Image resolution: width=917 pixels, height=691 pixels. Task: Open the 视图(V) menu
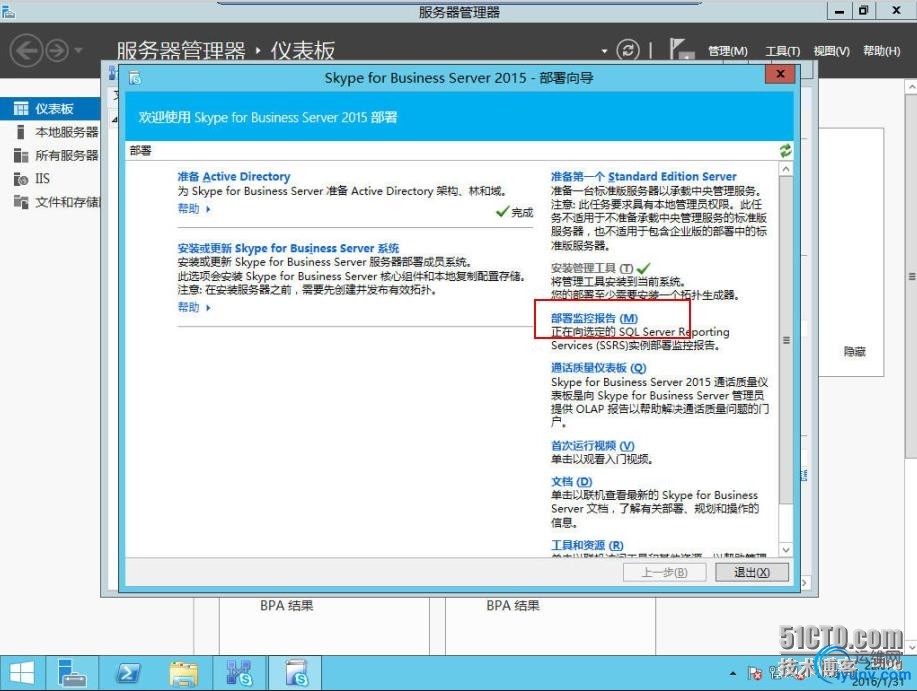click(831, 51)
